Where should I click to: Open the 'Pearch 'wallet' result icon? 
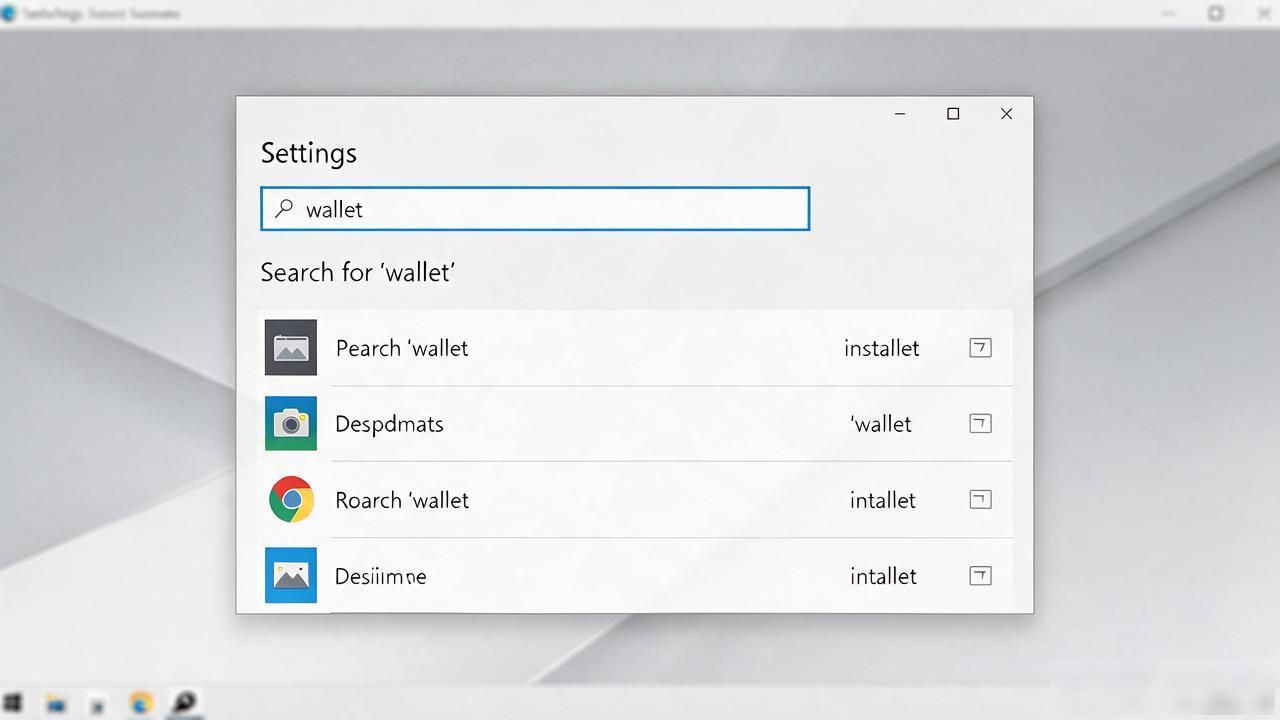291,348
